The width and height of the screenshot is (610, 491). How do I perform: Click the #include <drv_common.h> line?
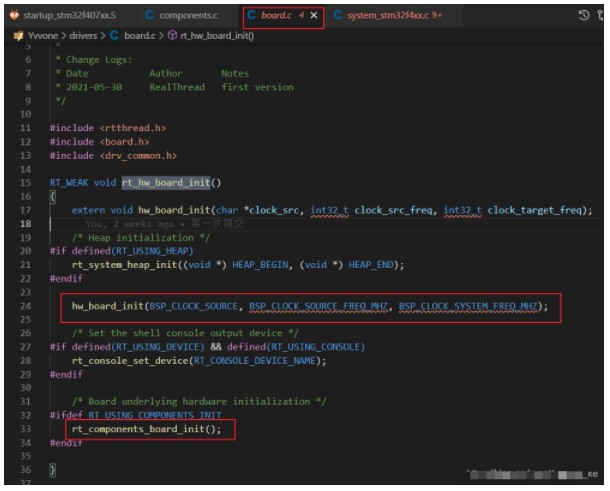(x=113, y=156)
